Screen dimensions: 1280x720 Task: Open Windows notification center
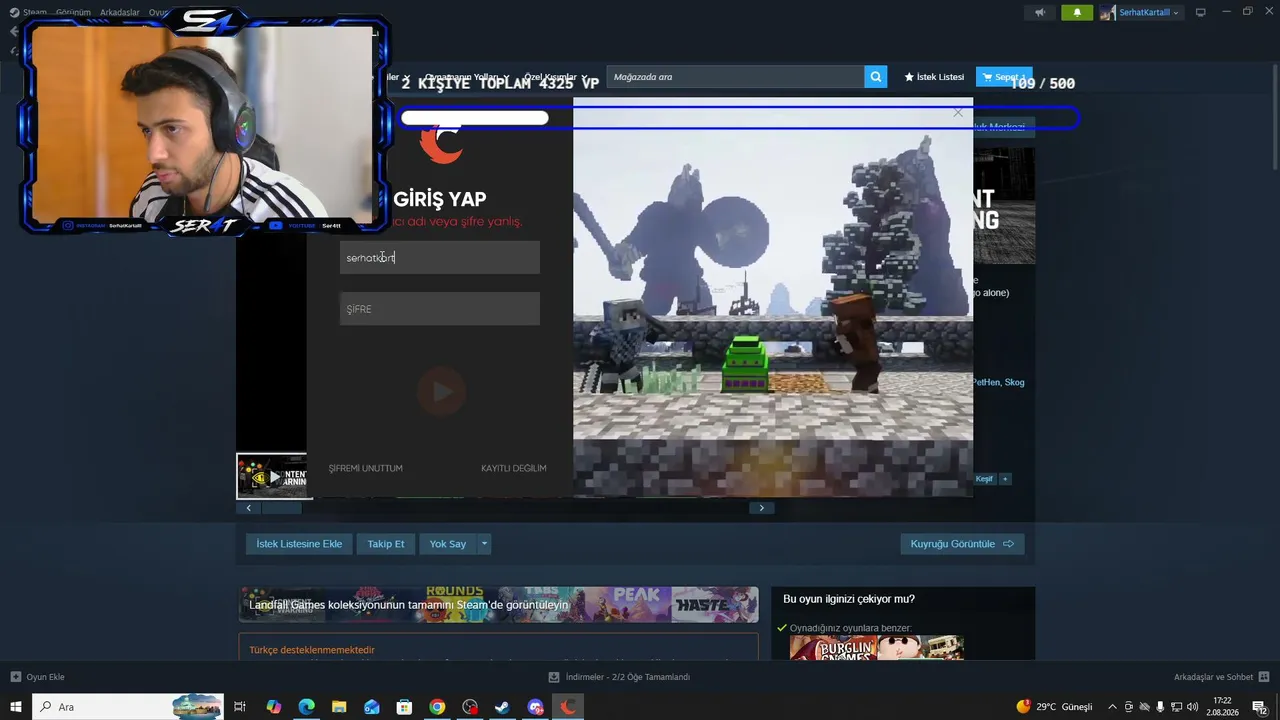(1260, 707)
